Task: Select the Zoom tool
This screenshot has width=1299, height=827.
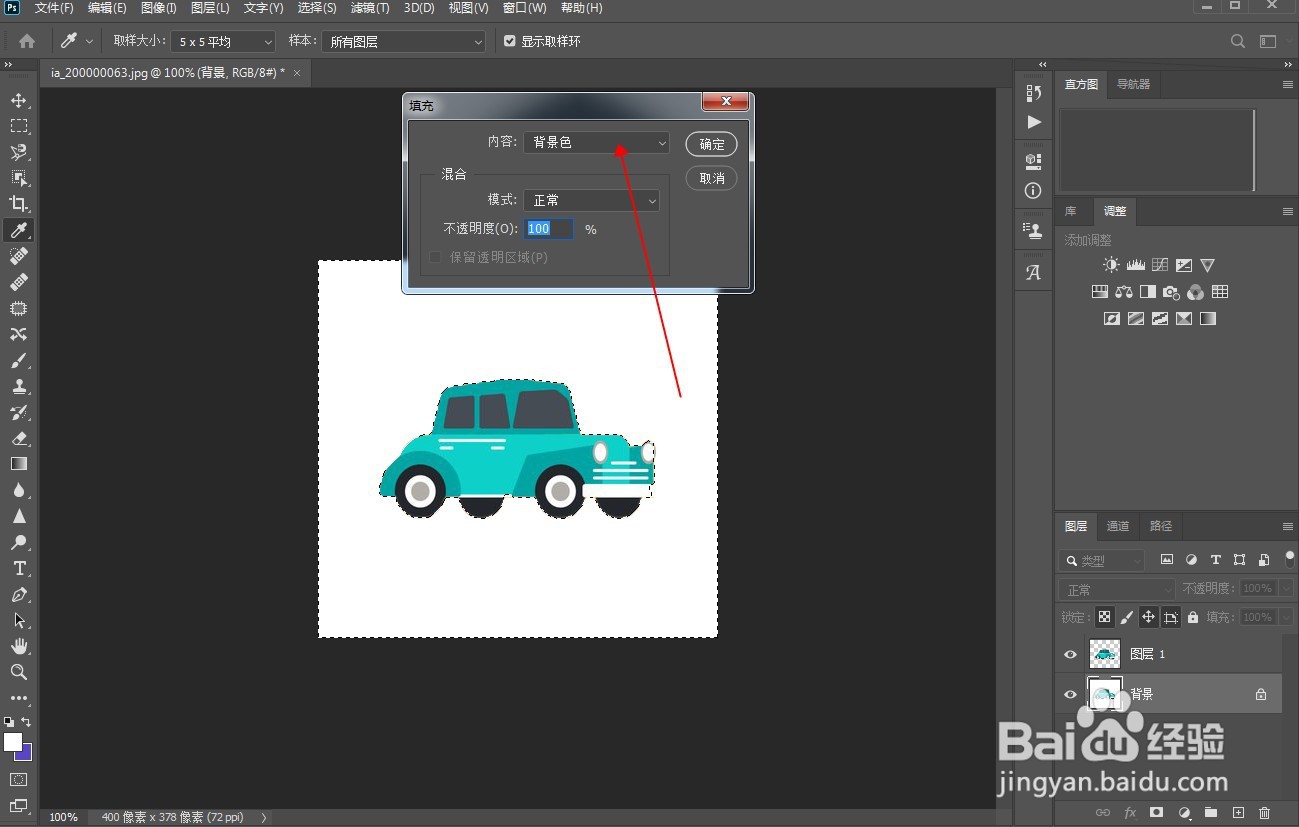Action: click(x=18, y=672)
